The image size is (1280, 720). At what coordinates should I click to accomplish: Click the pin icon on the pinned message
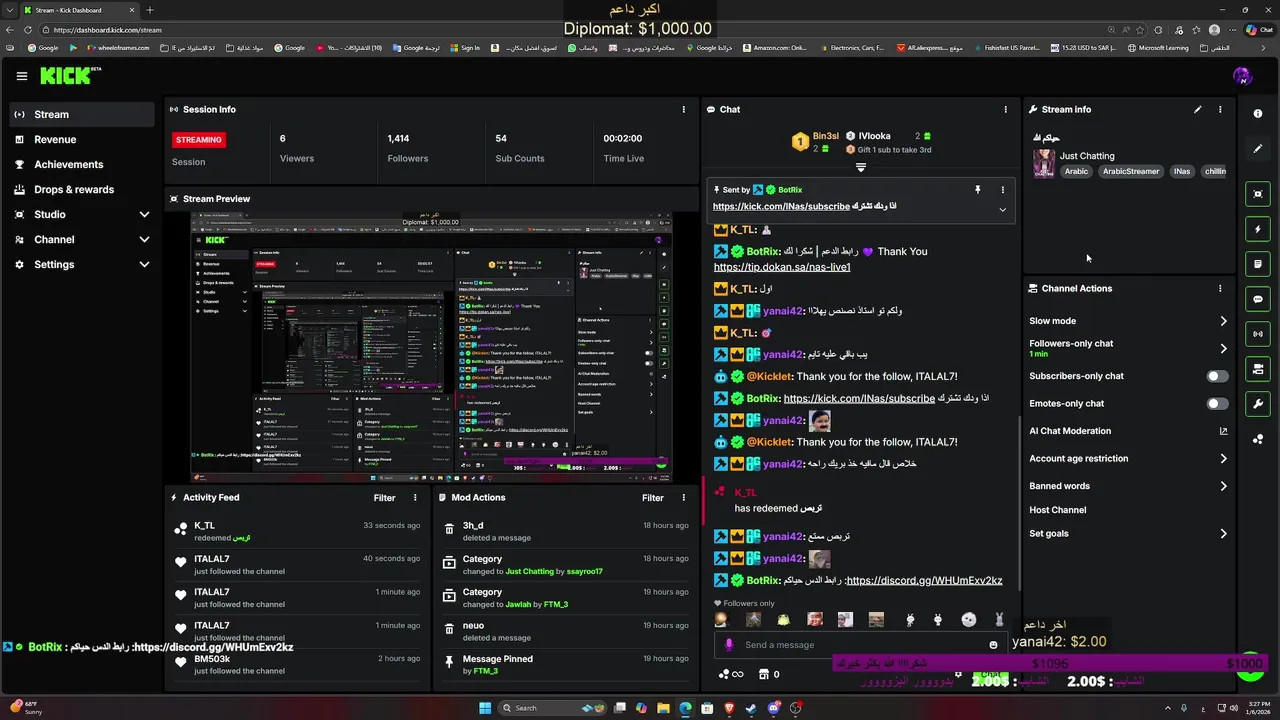[978, 189]
